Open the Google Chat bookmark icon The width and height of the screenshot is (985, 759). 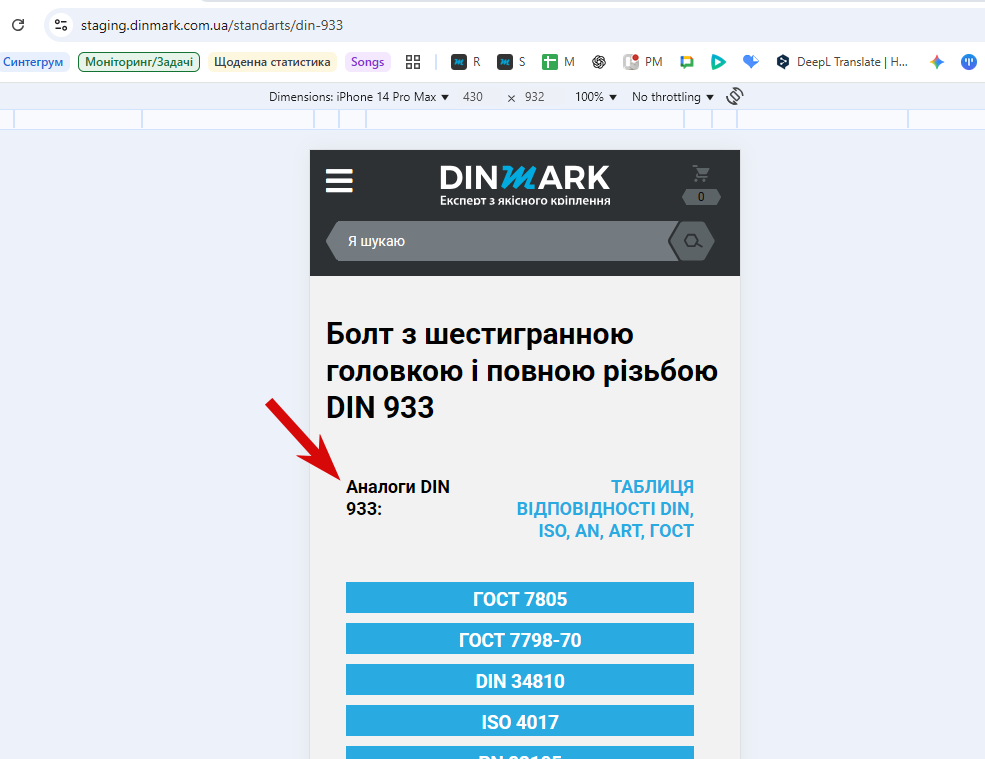687,62
